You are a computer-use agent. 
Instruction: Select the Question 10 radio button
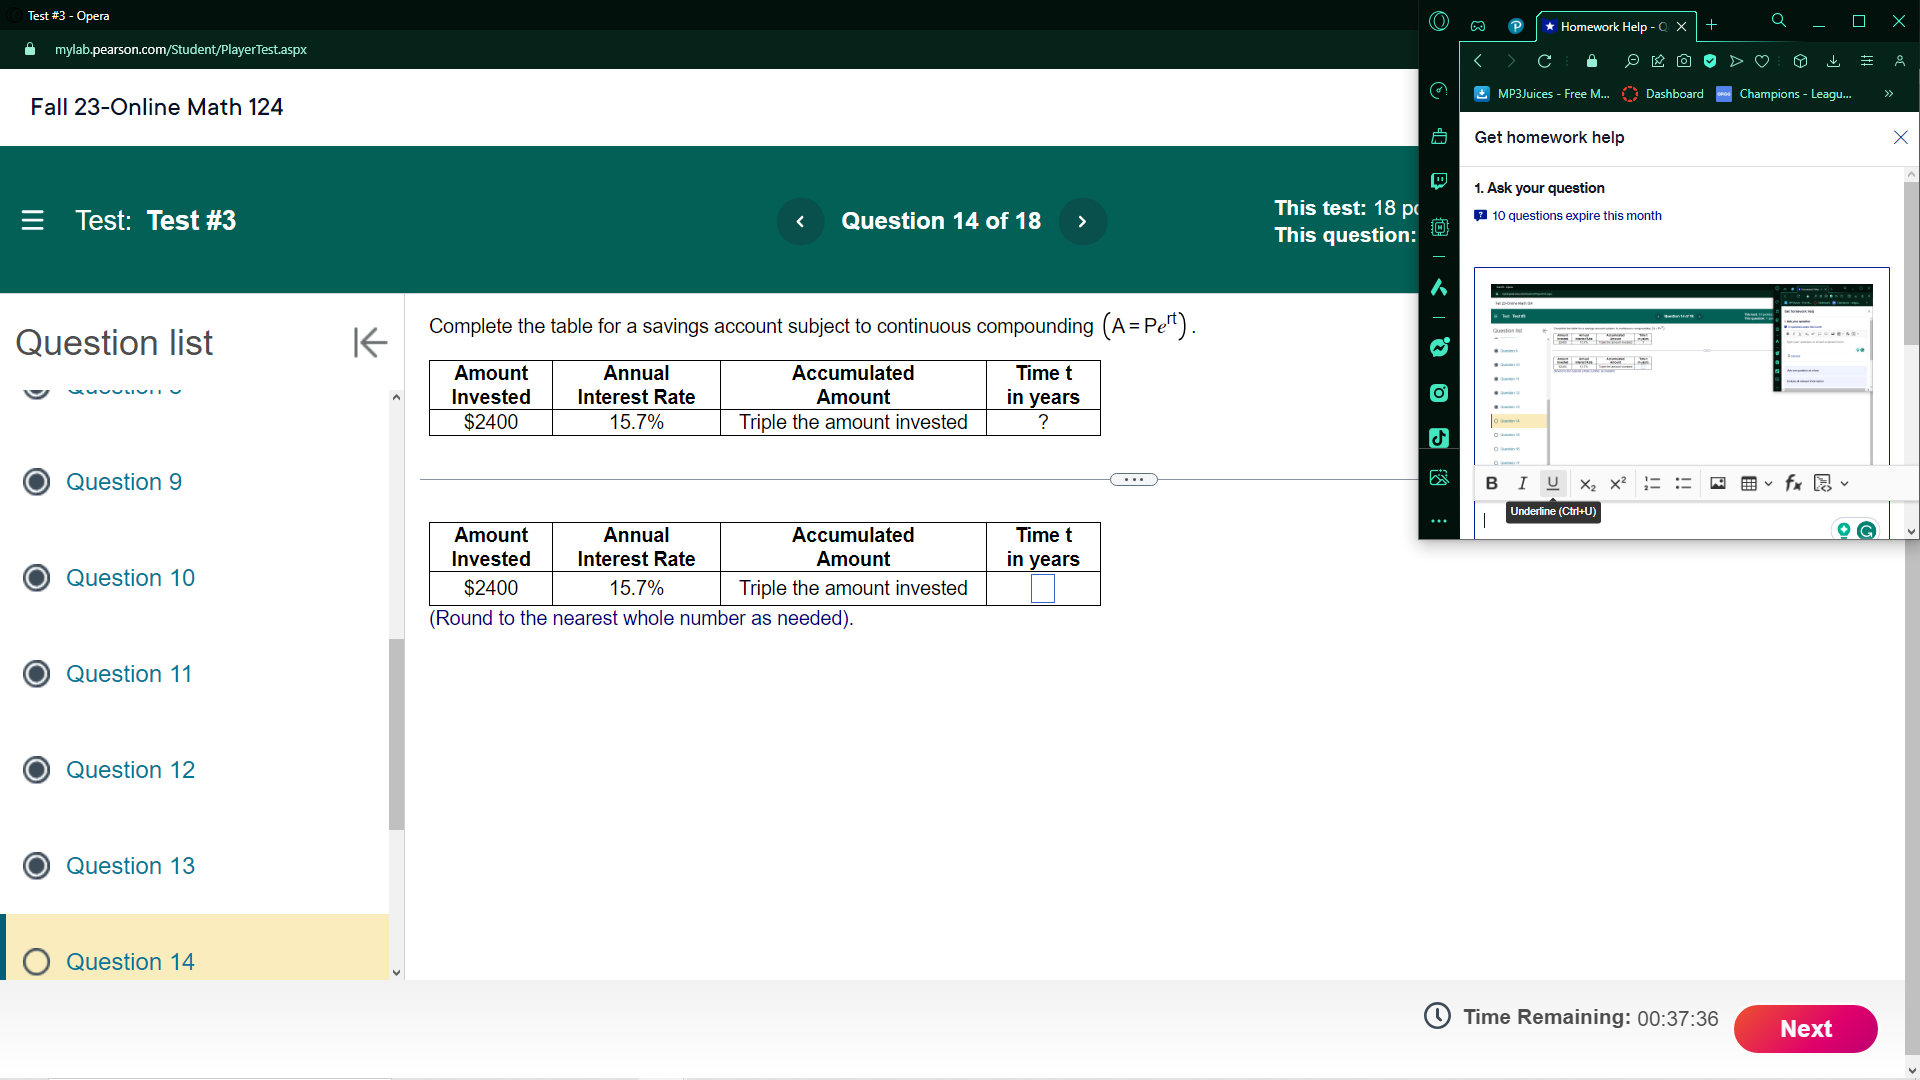click(37, 578)
